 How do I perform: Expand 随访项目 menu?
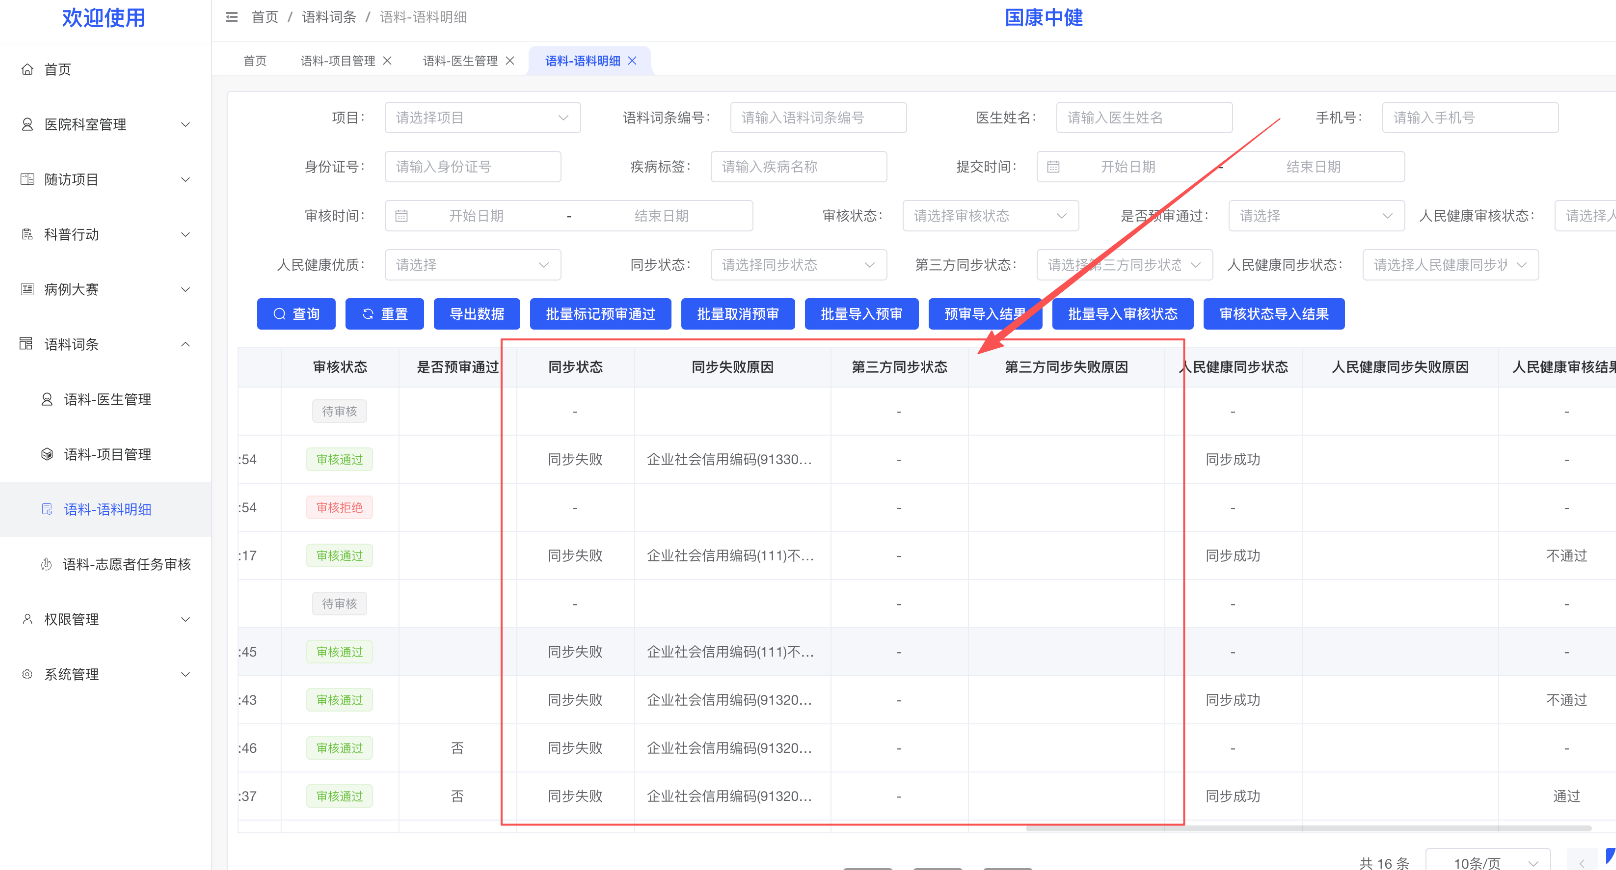(105, 179)
